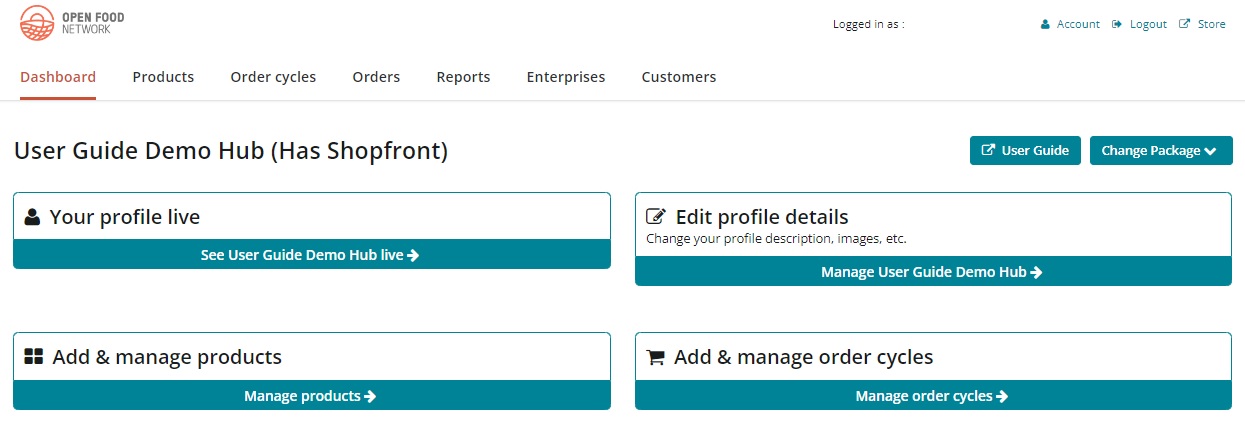The height and width of the screenshot is (426, 1245).
Task: Open the Products tab
Action: click(163, 77)
